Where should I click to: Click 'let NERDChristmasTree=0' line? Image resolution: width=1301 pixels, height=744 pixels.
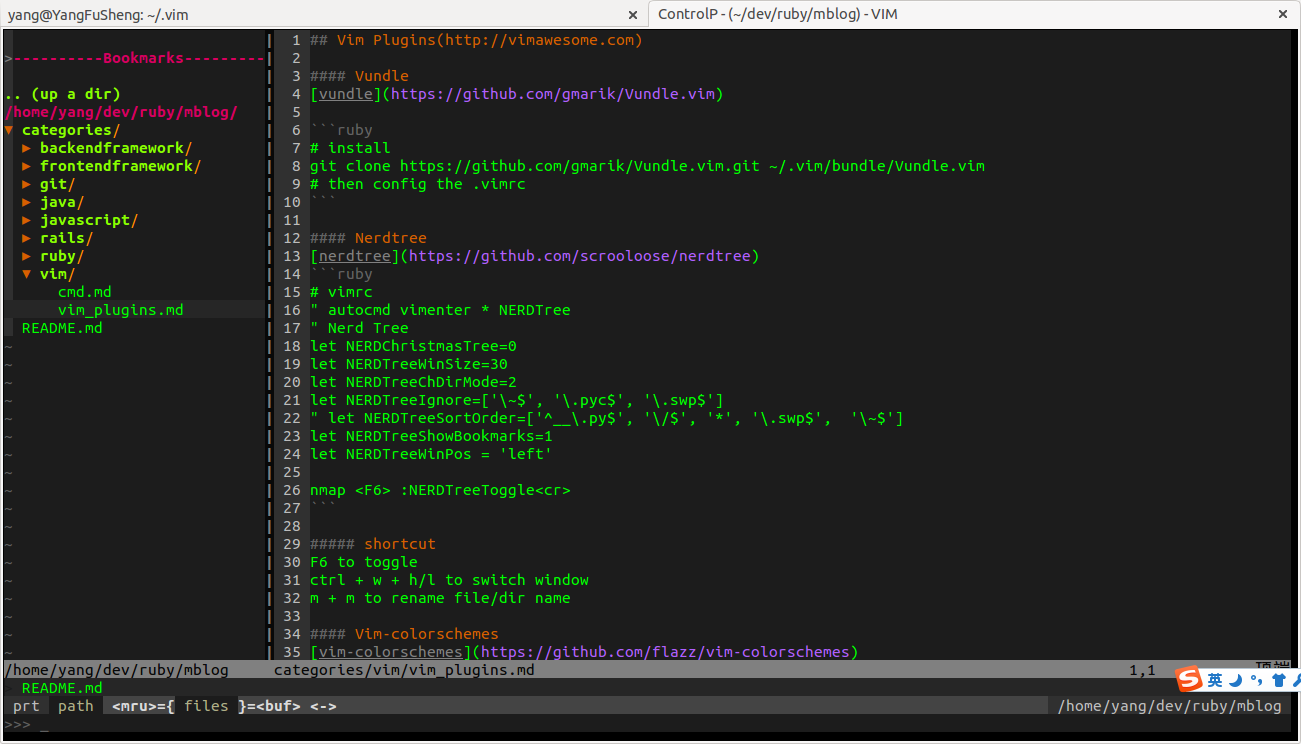click(413, 346)
